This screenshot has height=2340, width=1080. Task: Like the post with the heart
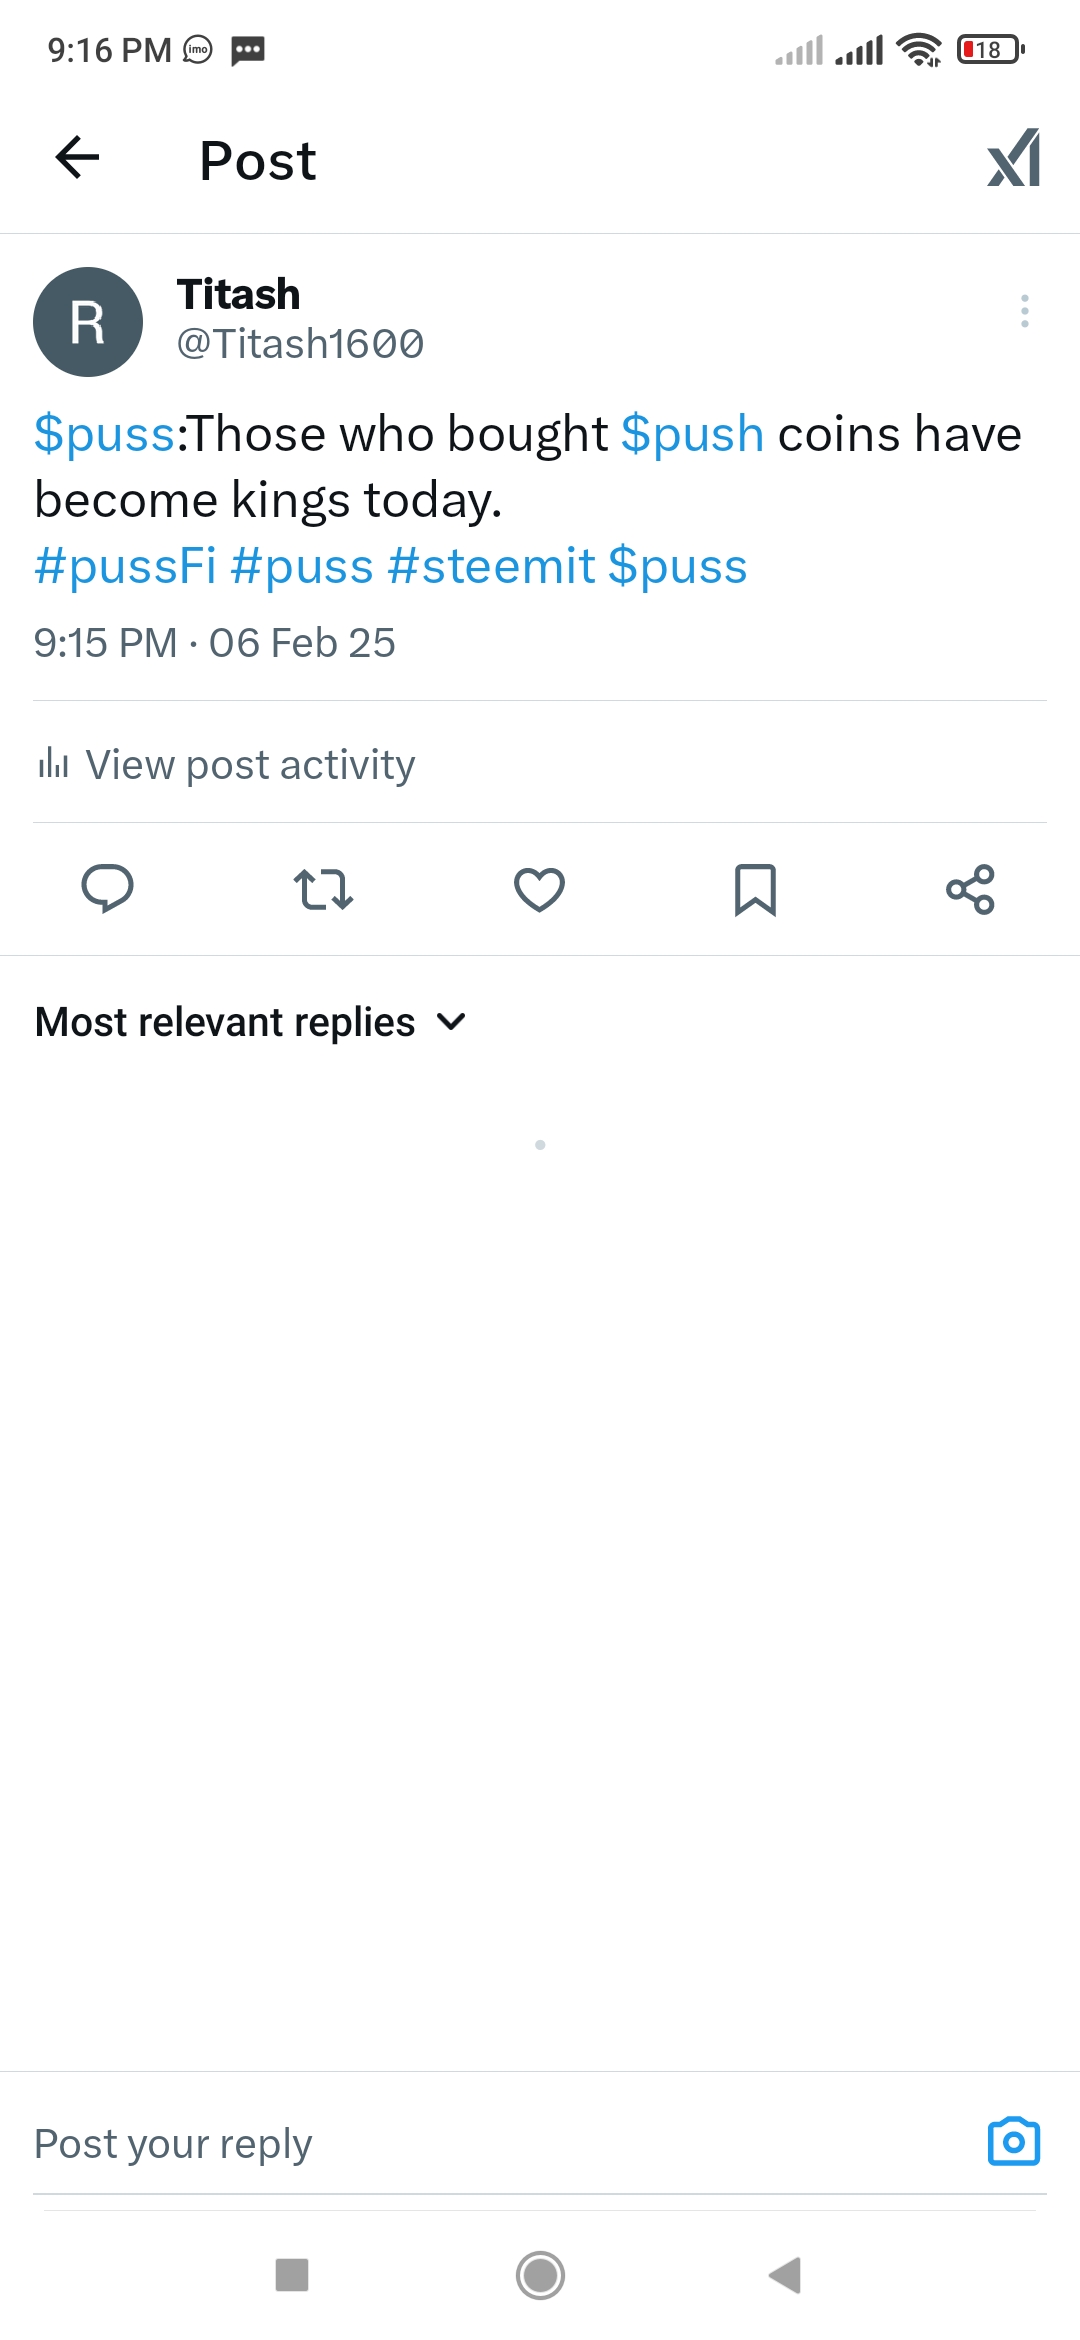click(539, 889)
